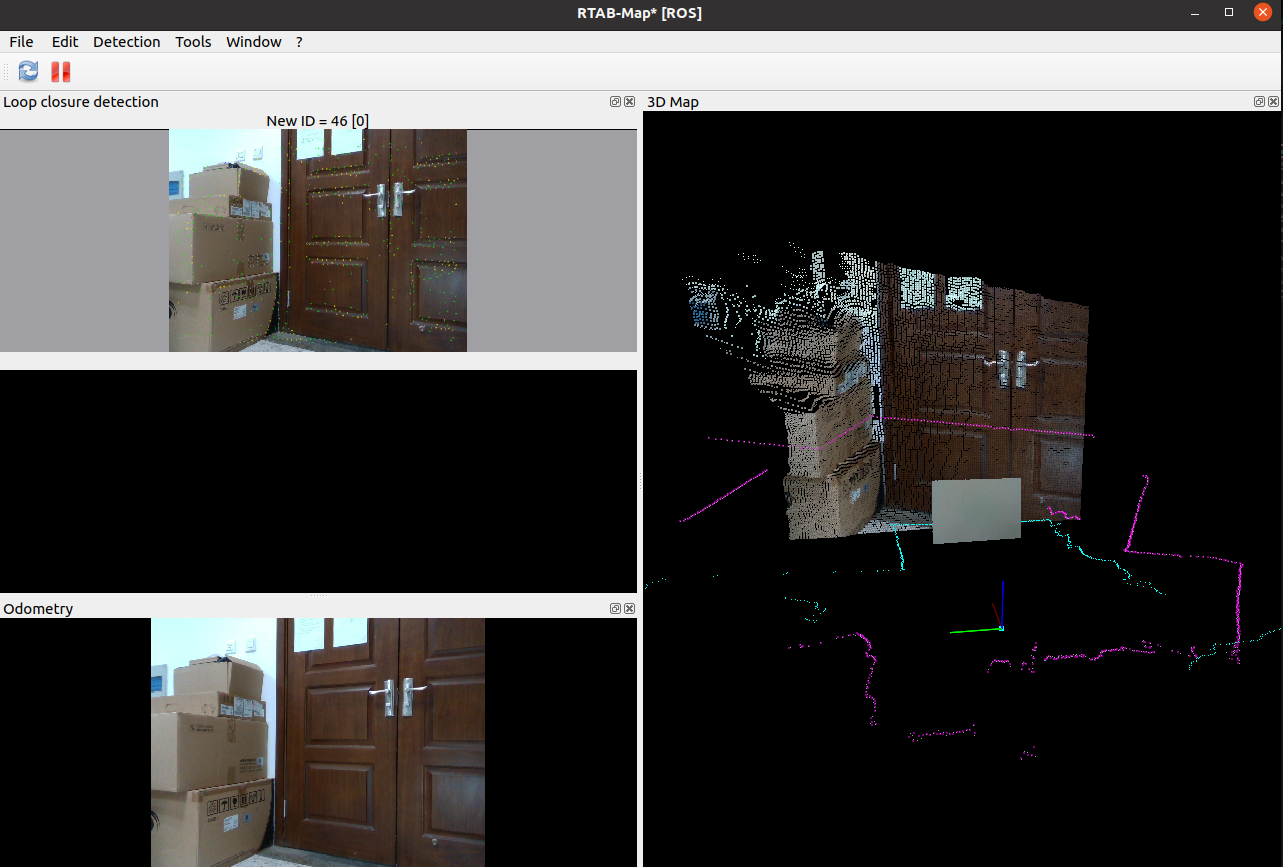Click the Odometry camera image
The width and height of the screenshot is (1283, 867).
click(317, 741)
